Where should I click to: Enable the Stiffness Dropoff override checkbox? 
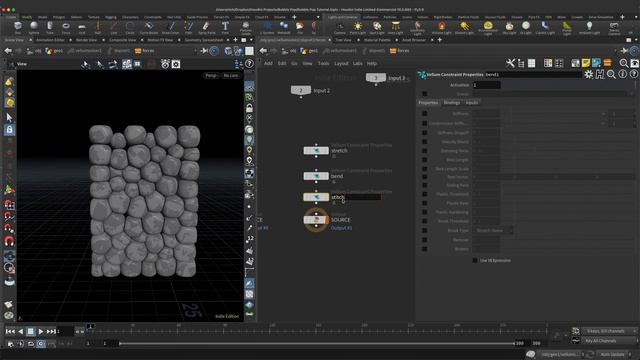424,133
